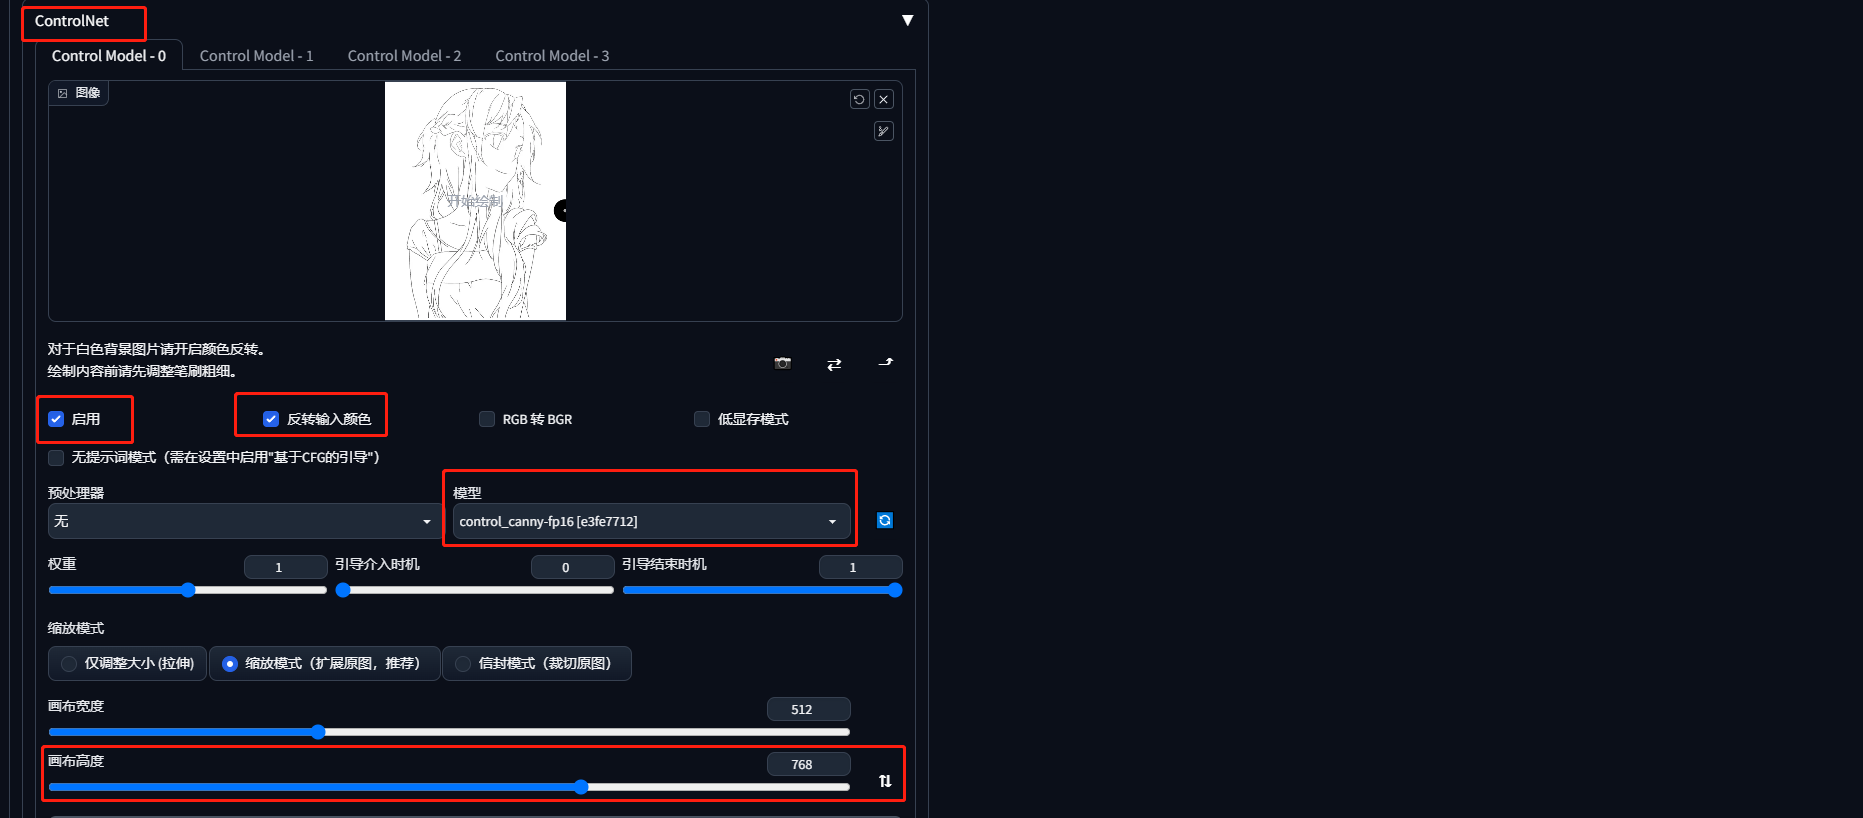Viewport: 1863px width, 818px height.
Task: Click the 引导介入时机 slider handle
Action: point(343,590)
